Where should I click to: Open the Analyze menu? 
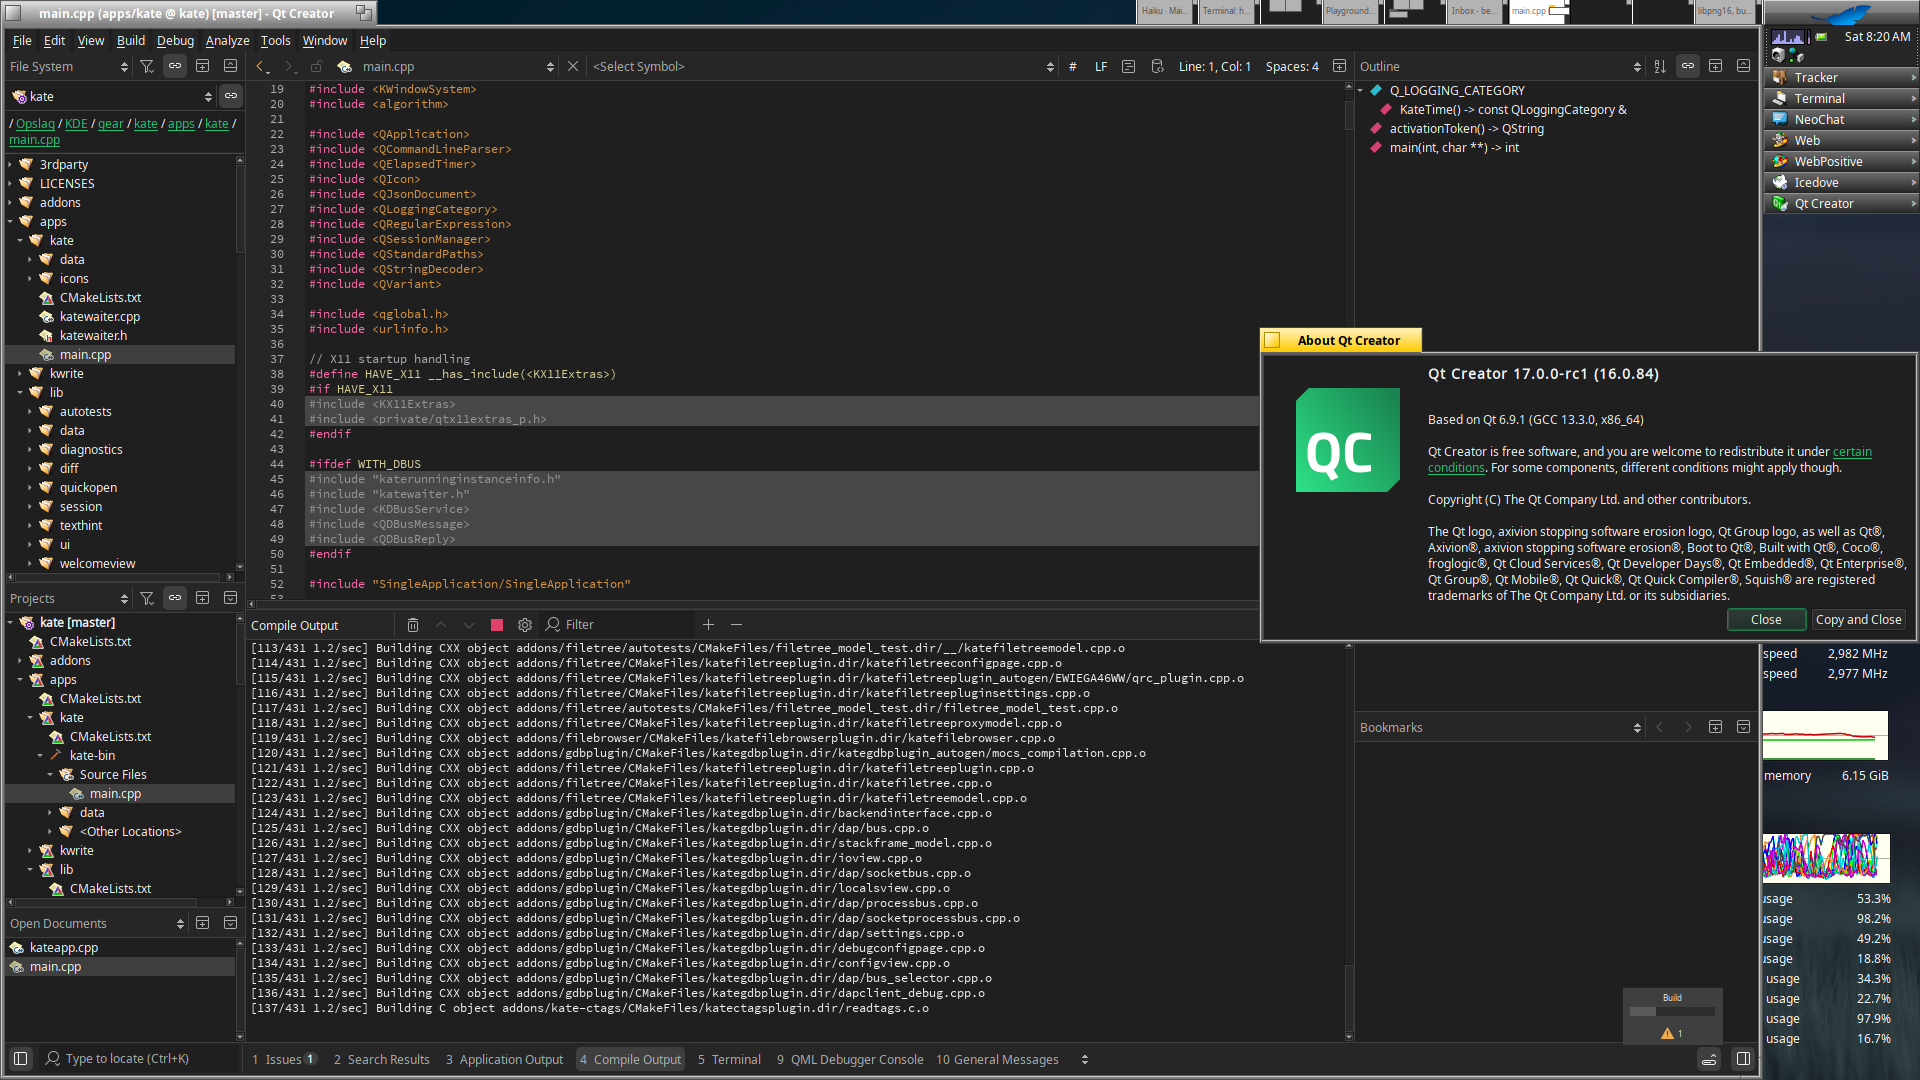[227, 41]
